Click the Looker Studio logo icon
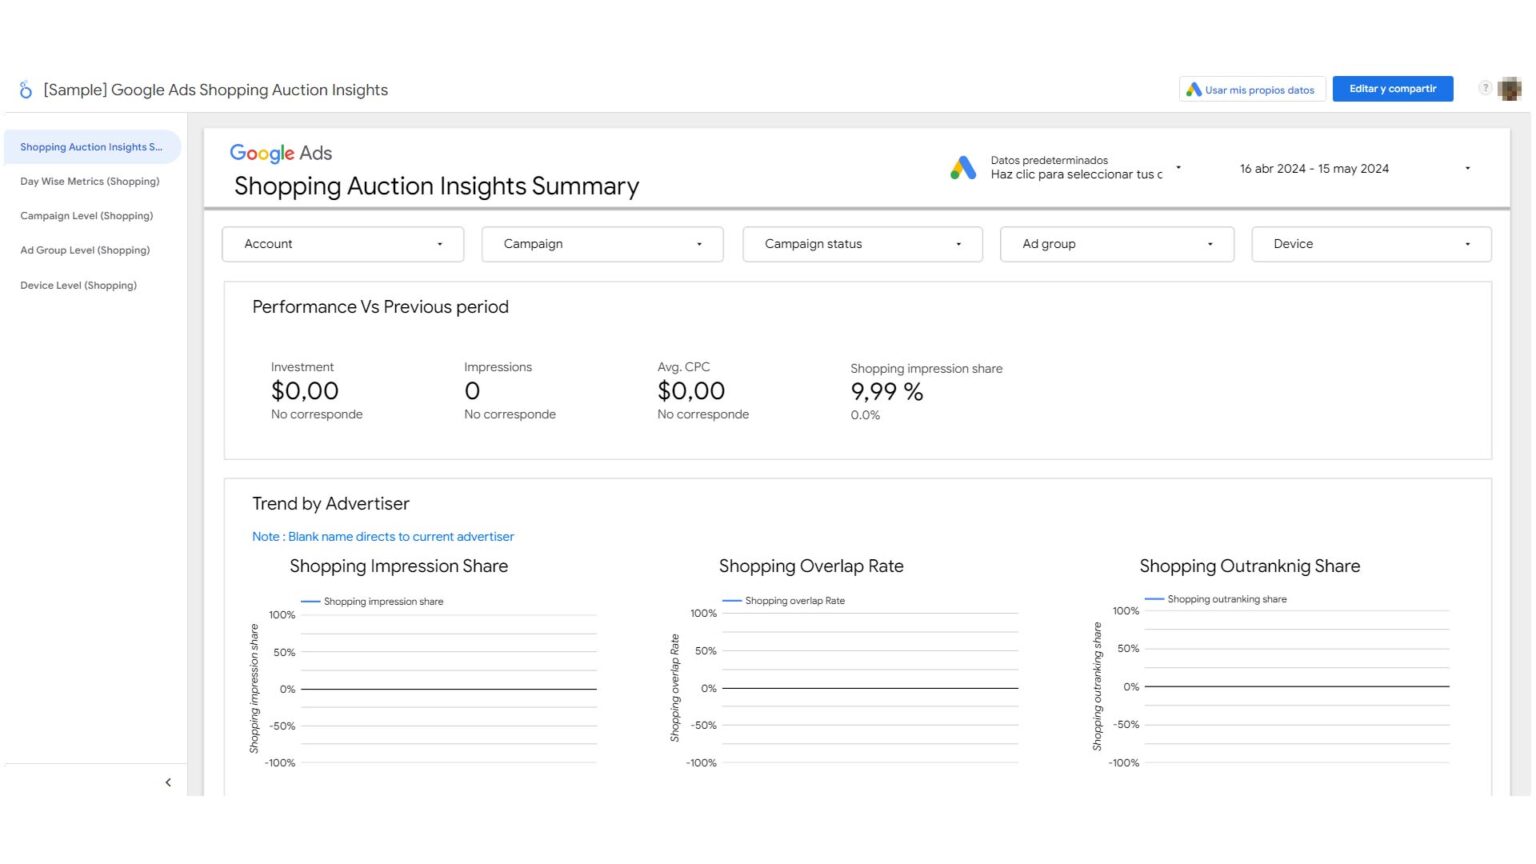The height and width of the screenshot is (864, 1536). pos(26,90)
